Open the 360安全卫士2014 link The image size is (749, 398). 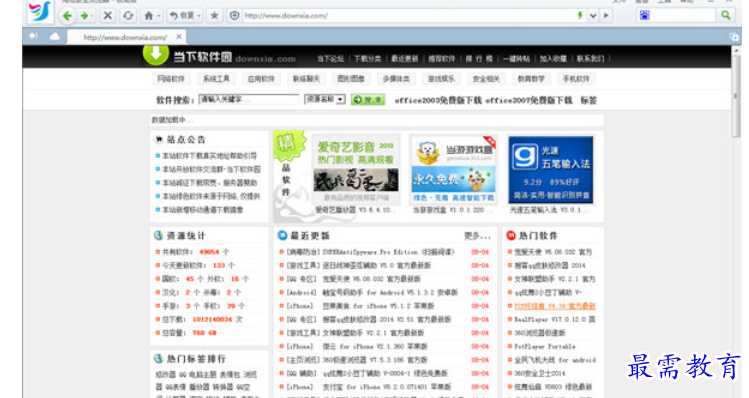[540, 373]
